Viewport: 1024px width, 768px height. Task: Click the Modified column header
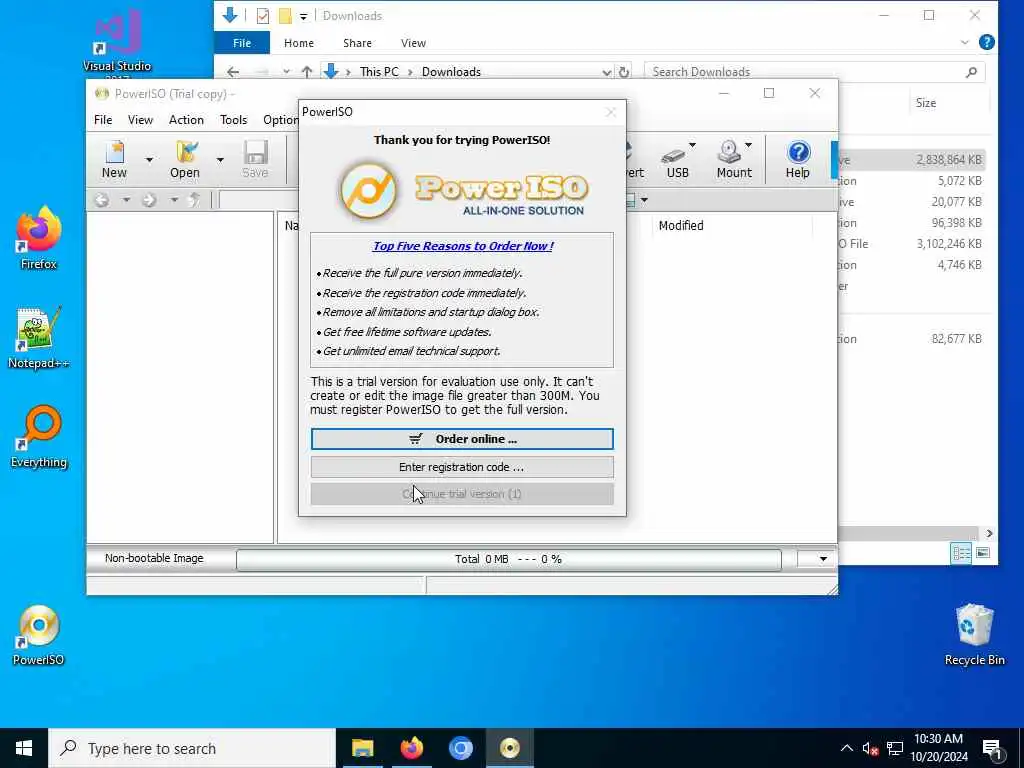coord(681,225)
